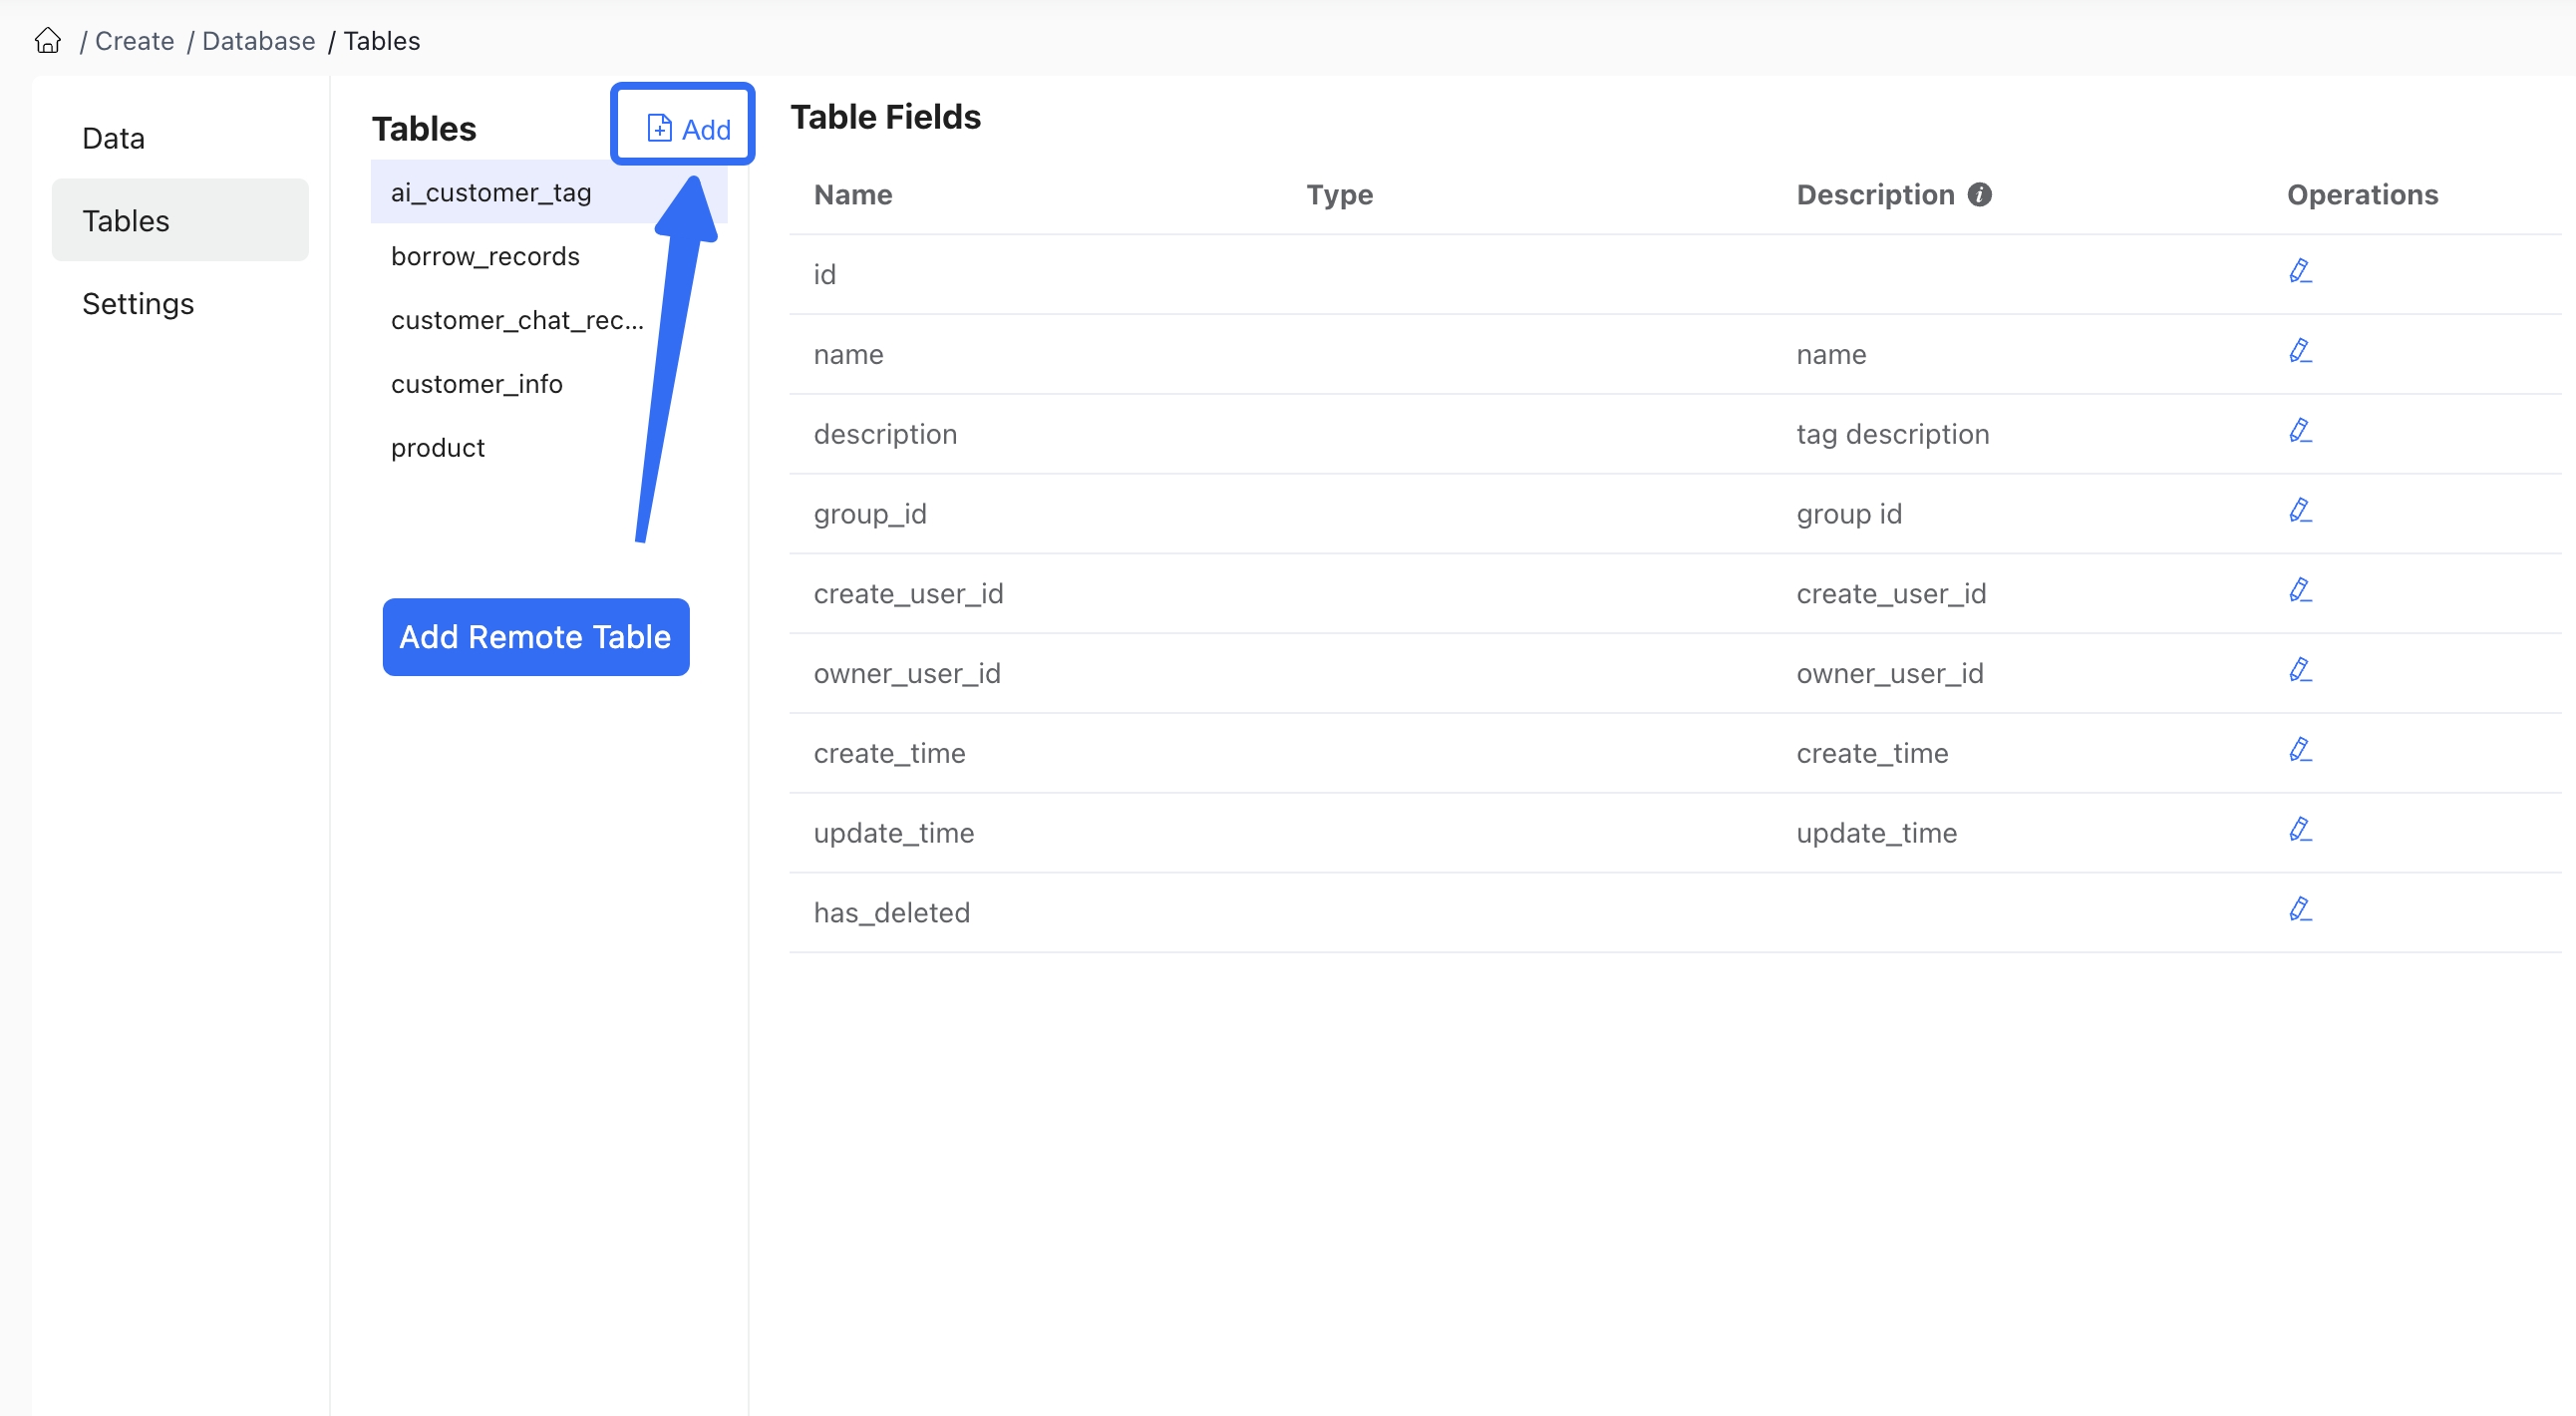Click the 'group id' description cell
The height and width of the screenshot is (1416, 2576).
coord(1849,514)
